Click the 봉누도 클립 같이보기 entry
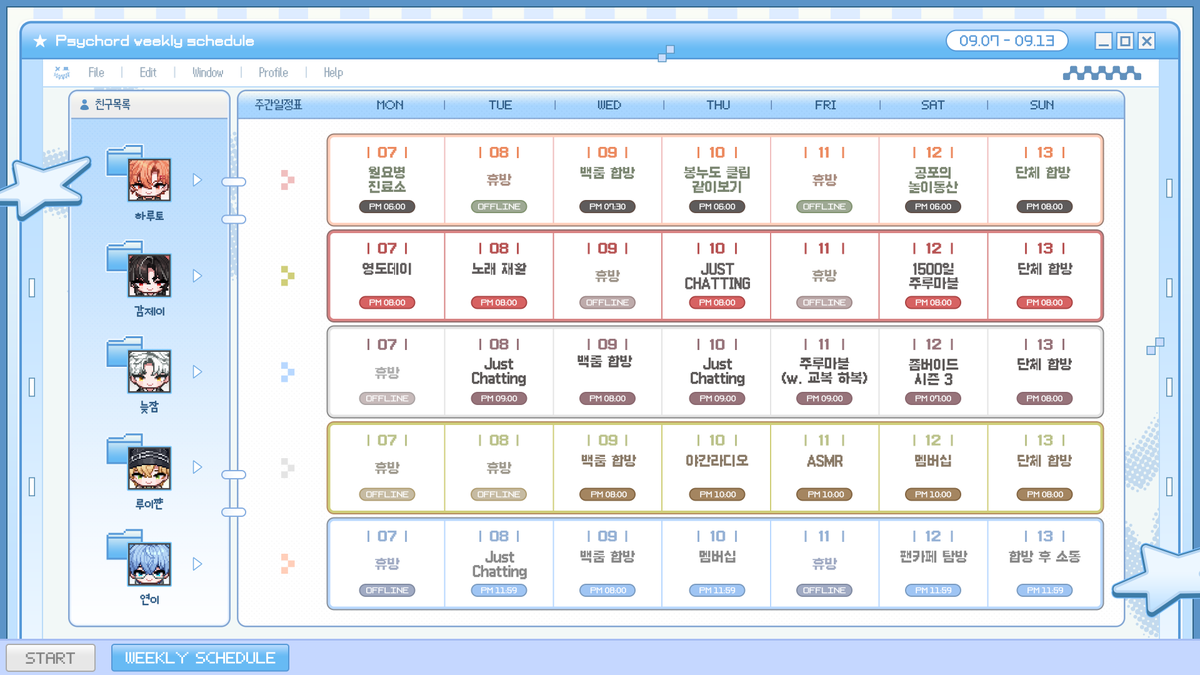Screen dimensions: 1200x675 pos(717,180)
